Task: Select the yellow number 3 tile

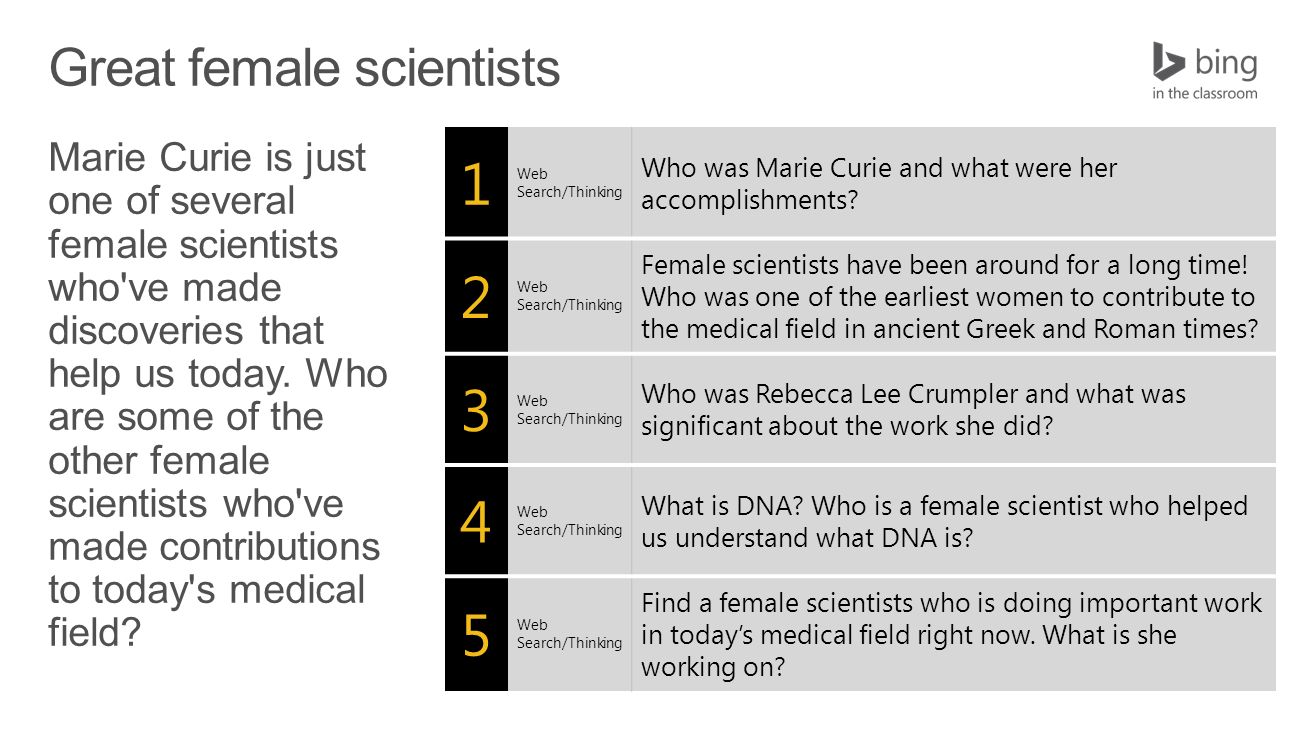Action: (476, 409)
